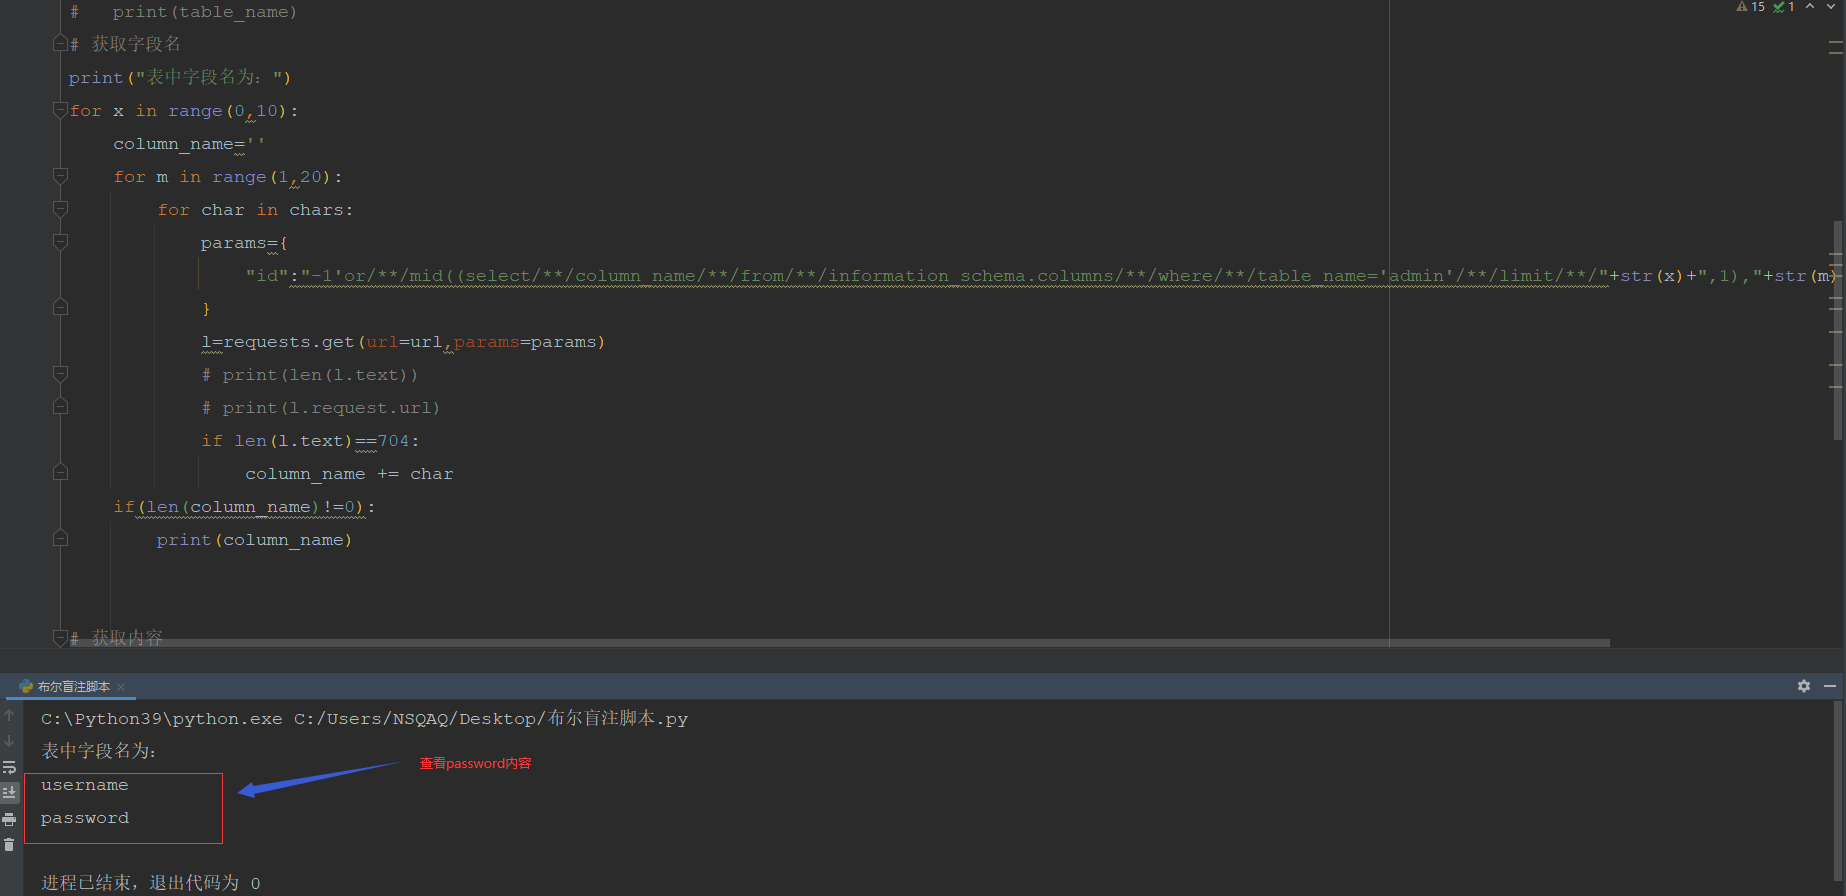The height and width of the screenshot is (896, 1846).
Task: Click the 'column_name += char' statement
Action: (349, 474)
